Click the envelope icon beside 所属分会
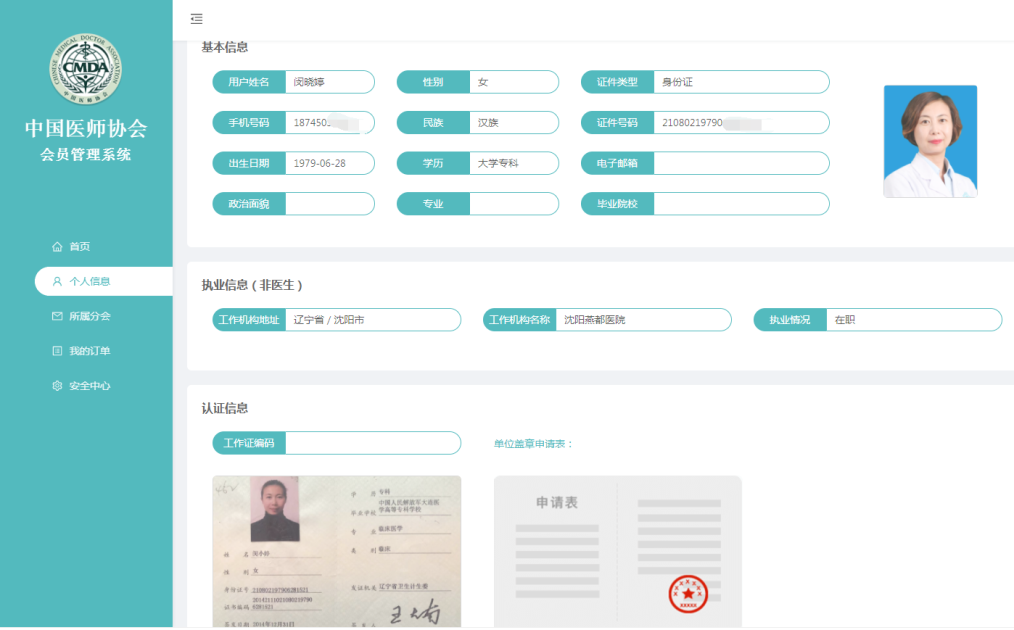The height and width of the screenshot is (630, 1014). (x=55, y=316)
